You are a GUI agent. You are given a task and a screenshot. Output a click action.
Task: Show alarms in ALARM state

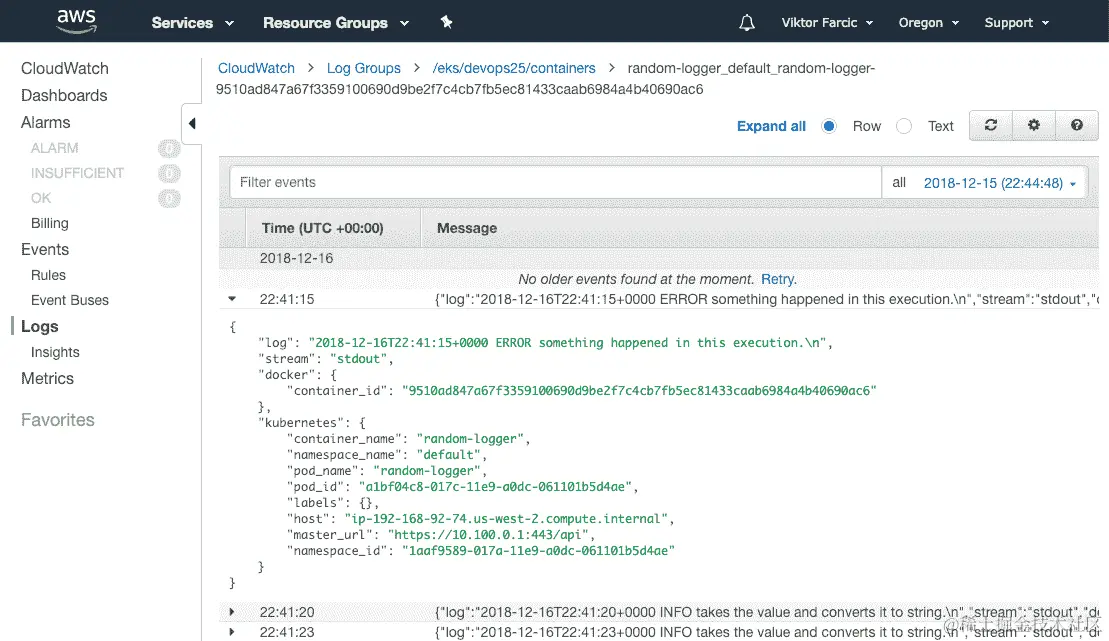[x=54, y=148]
